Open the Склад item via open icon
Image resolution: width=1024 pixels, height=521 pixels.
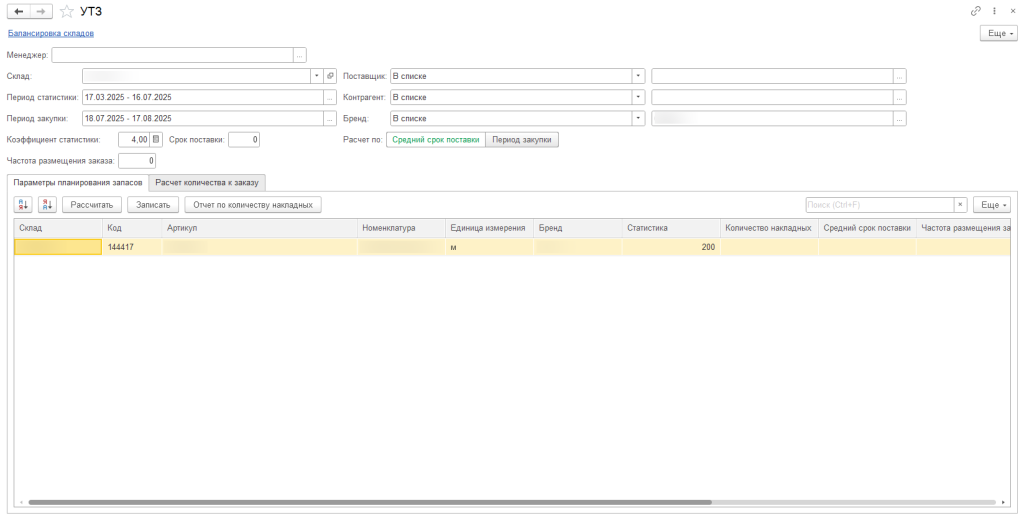point(330,76)
